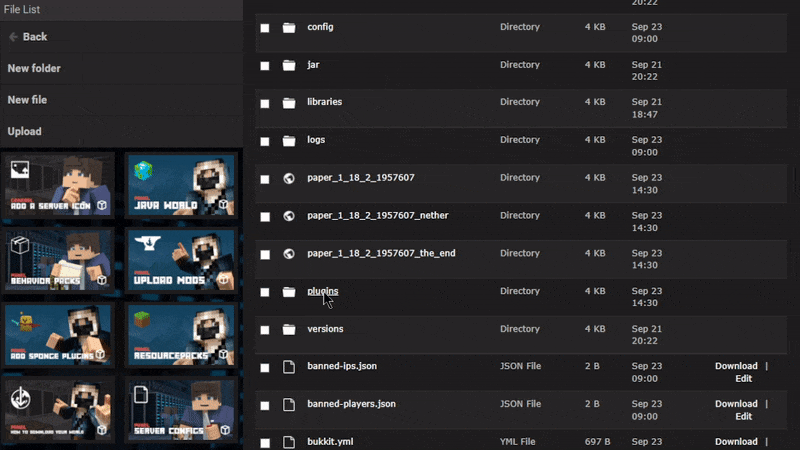This screenshot has width=800, height=450.
Task: Check the box for the plugins folder
Action: coord(265,292)
